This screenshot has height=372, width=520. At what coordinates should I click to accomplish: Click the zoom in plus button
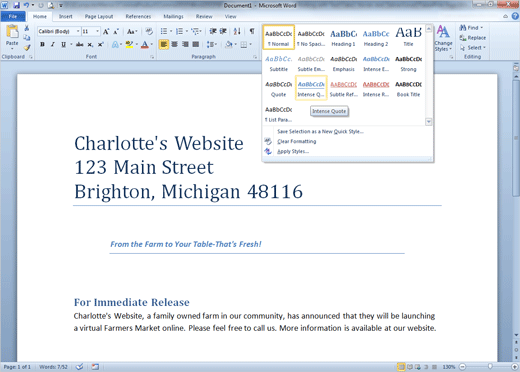tap(515, 367)
